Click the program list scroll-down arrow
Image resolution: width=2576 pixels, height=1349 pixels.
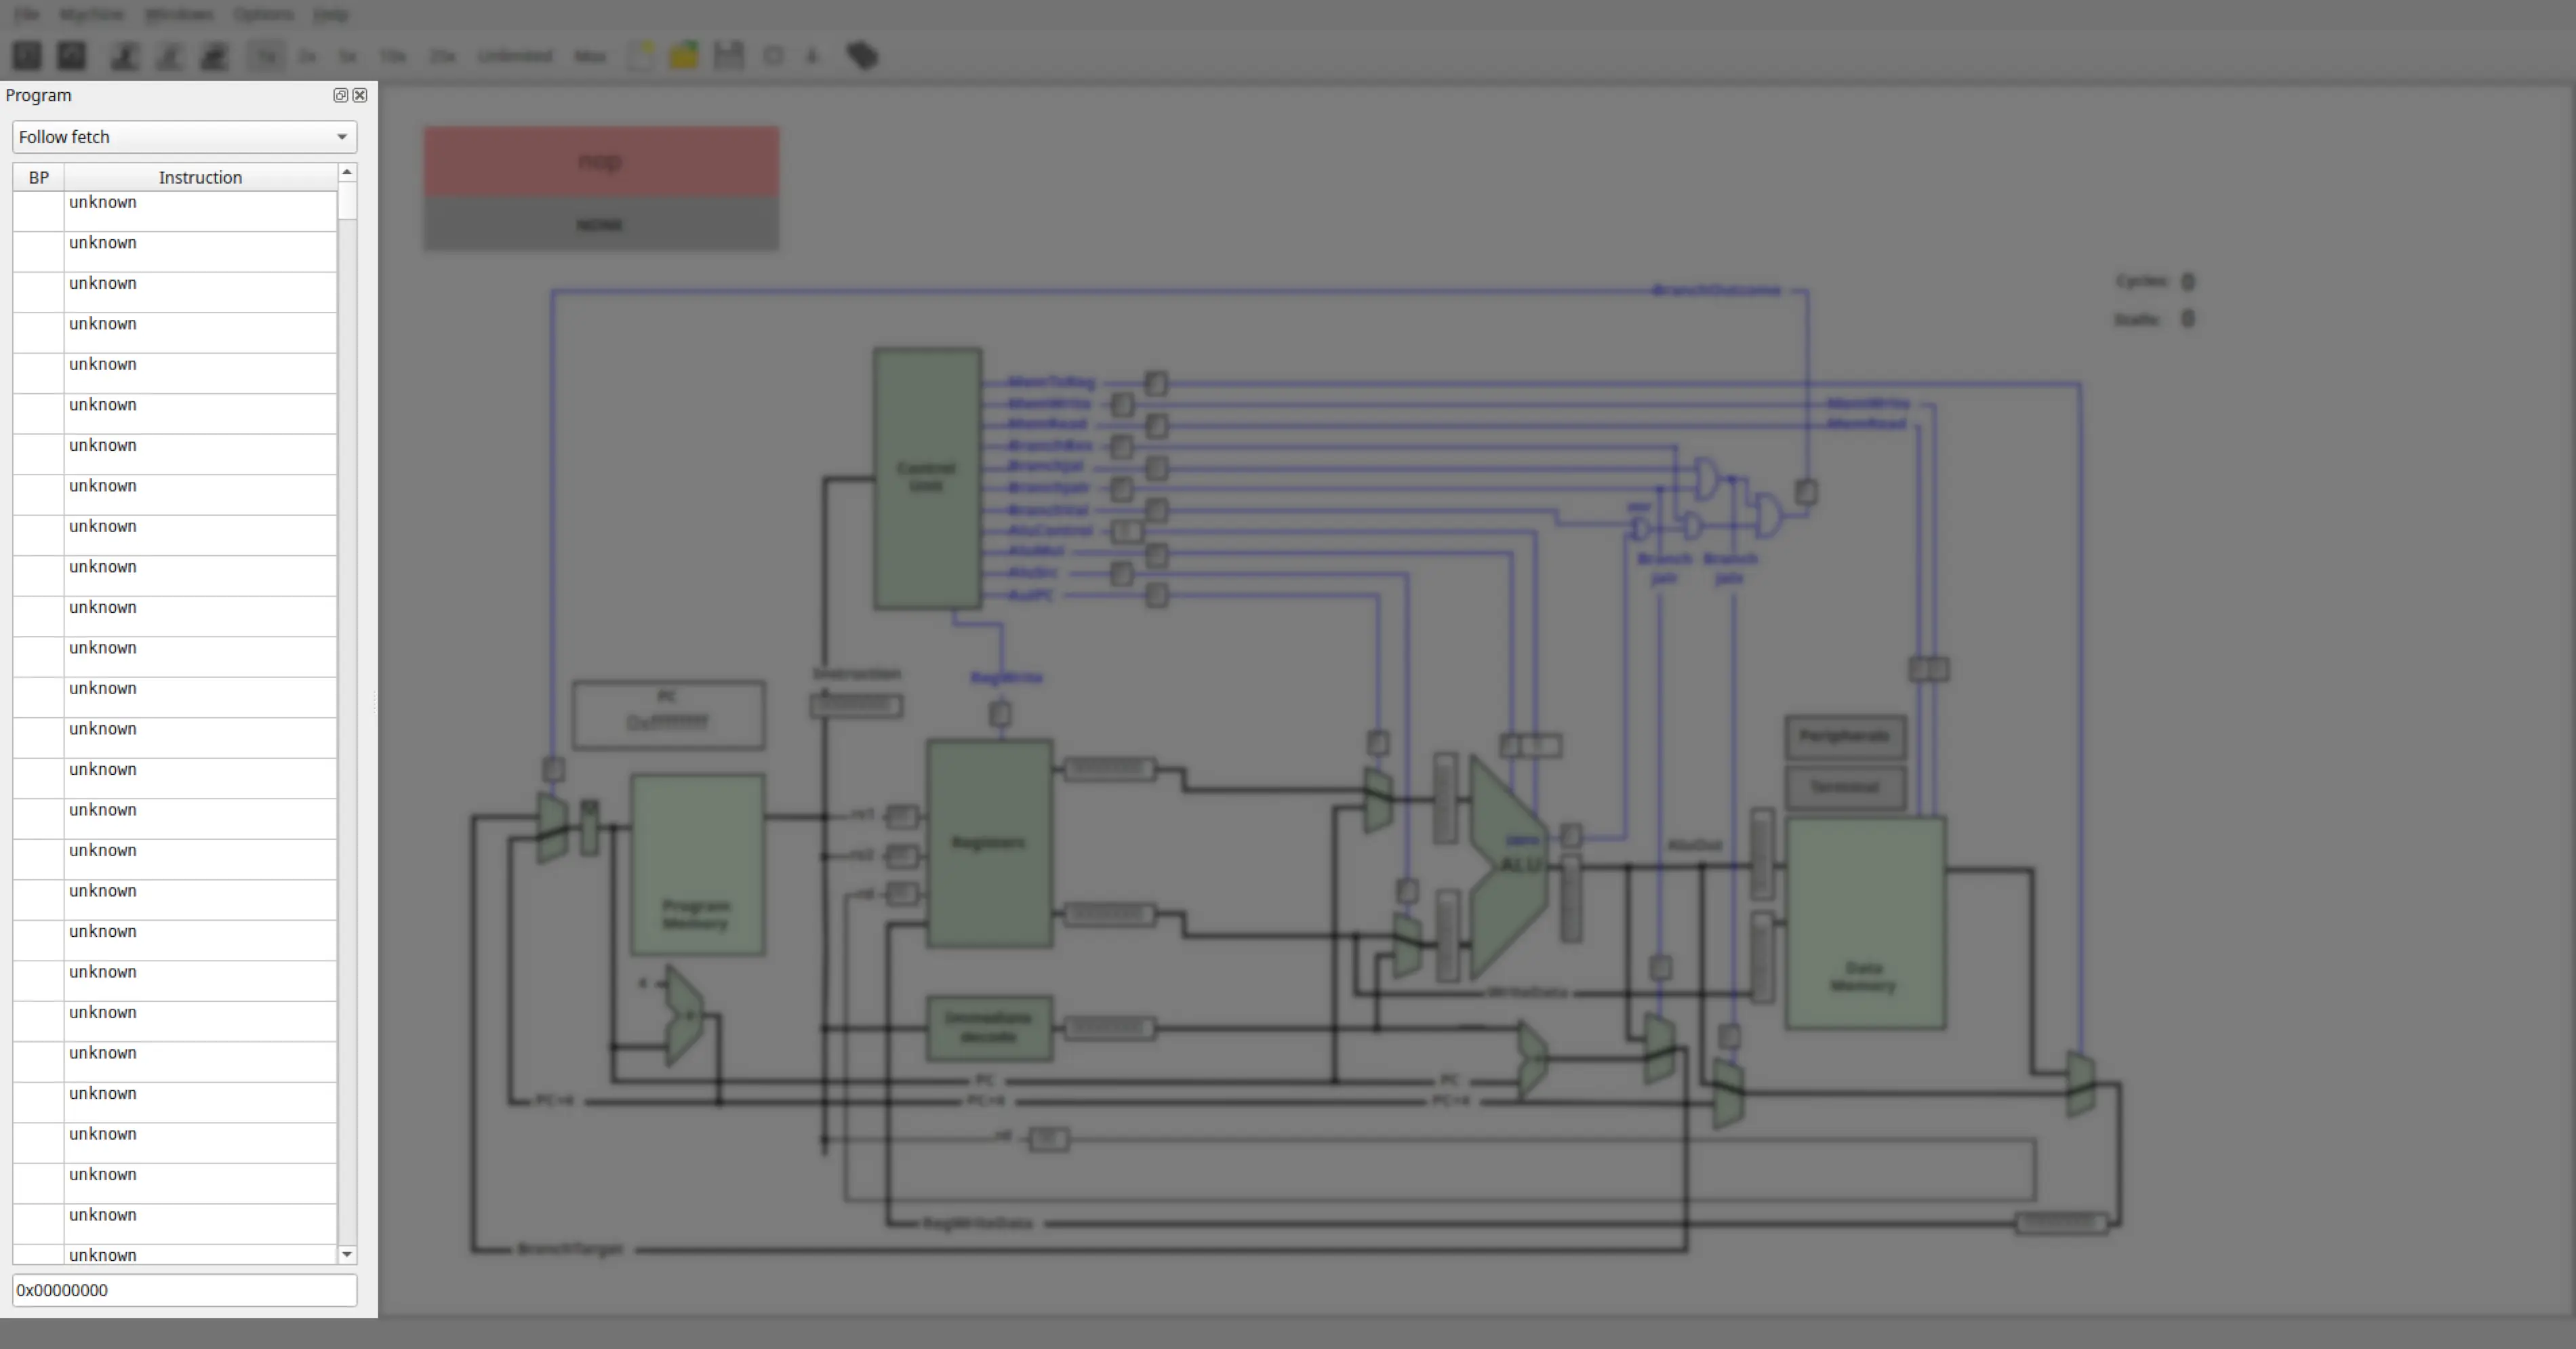pos(347,1254)
